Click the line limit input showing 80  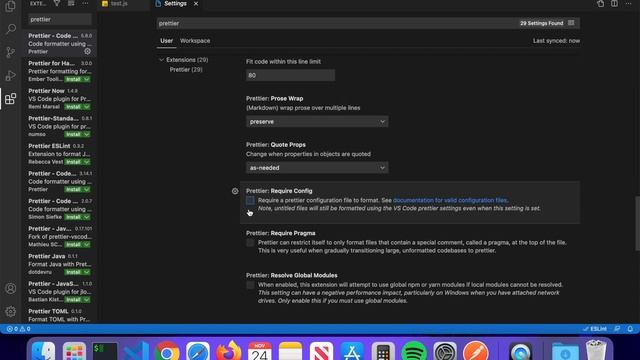click(x=290, y=75)
